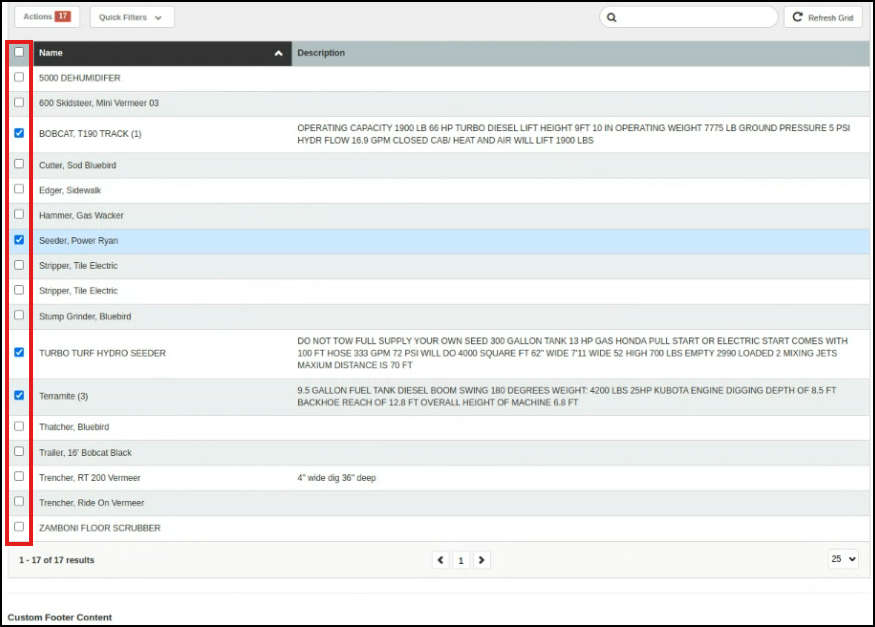Select page 1 in the pagination
Viewport: 875px width, 627px height.
(461, 560)
